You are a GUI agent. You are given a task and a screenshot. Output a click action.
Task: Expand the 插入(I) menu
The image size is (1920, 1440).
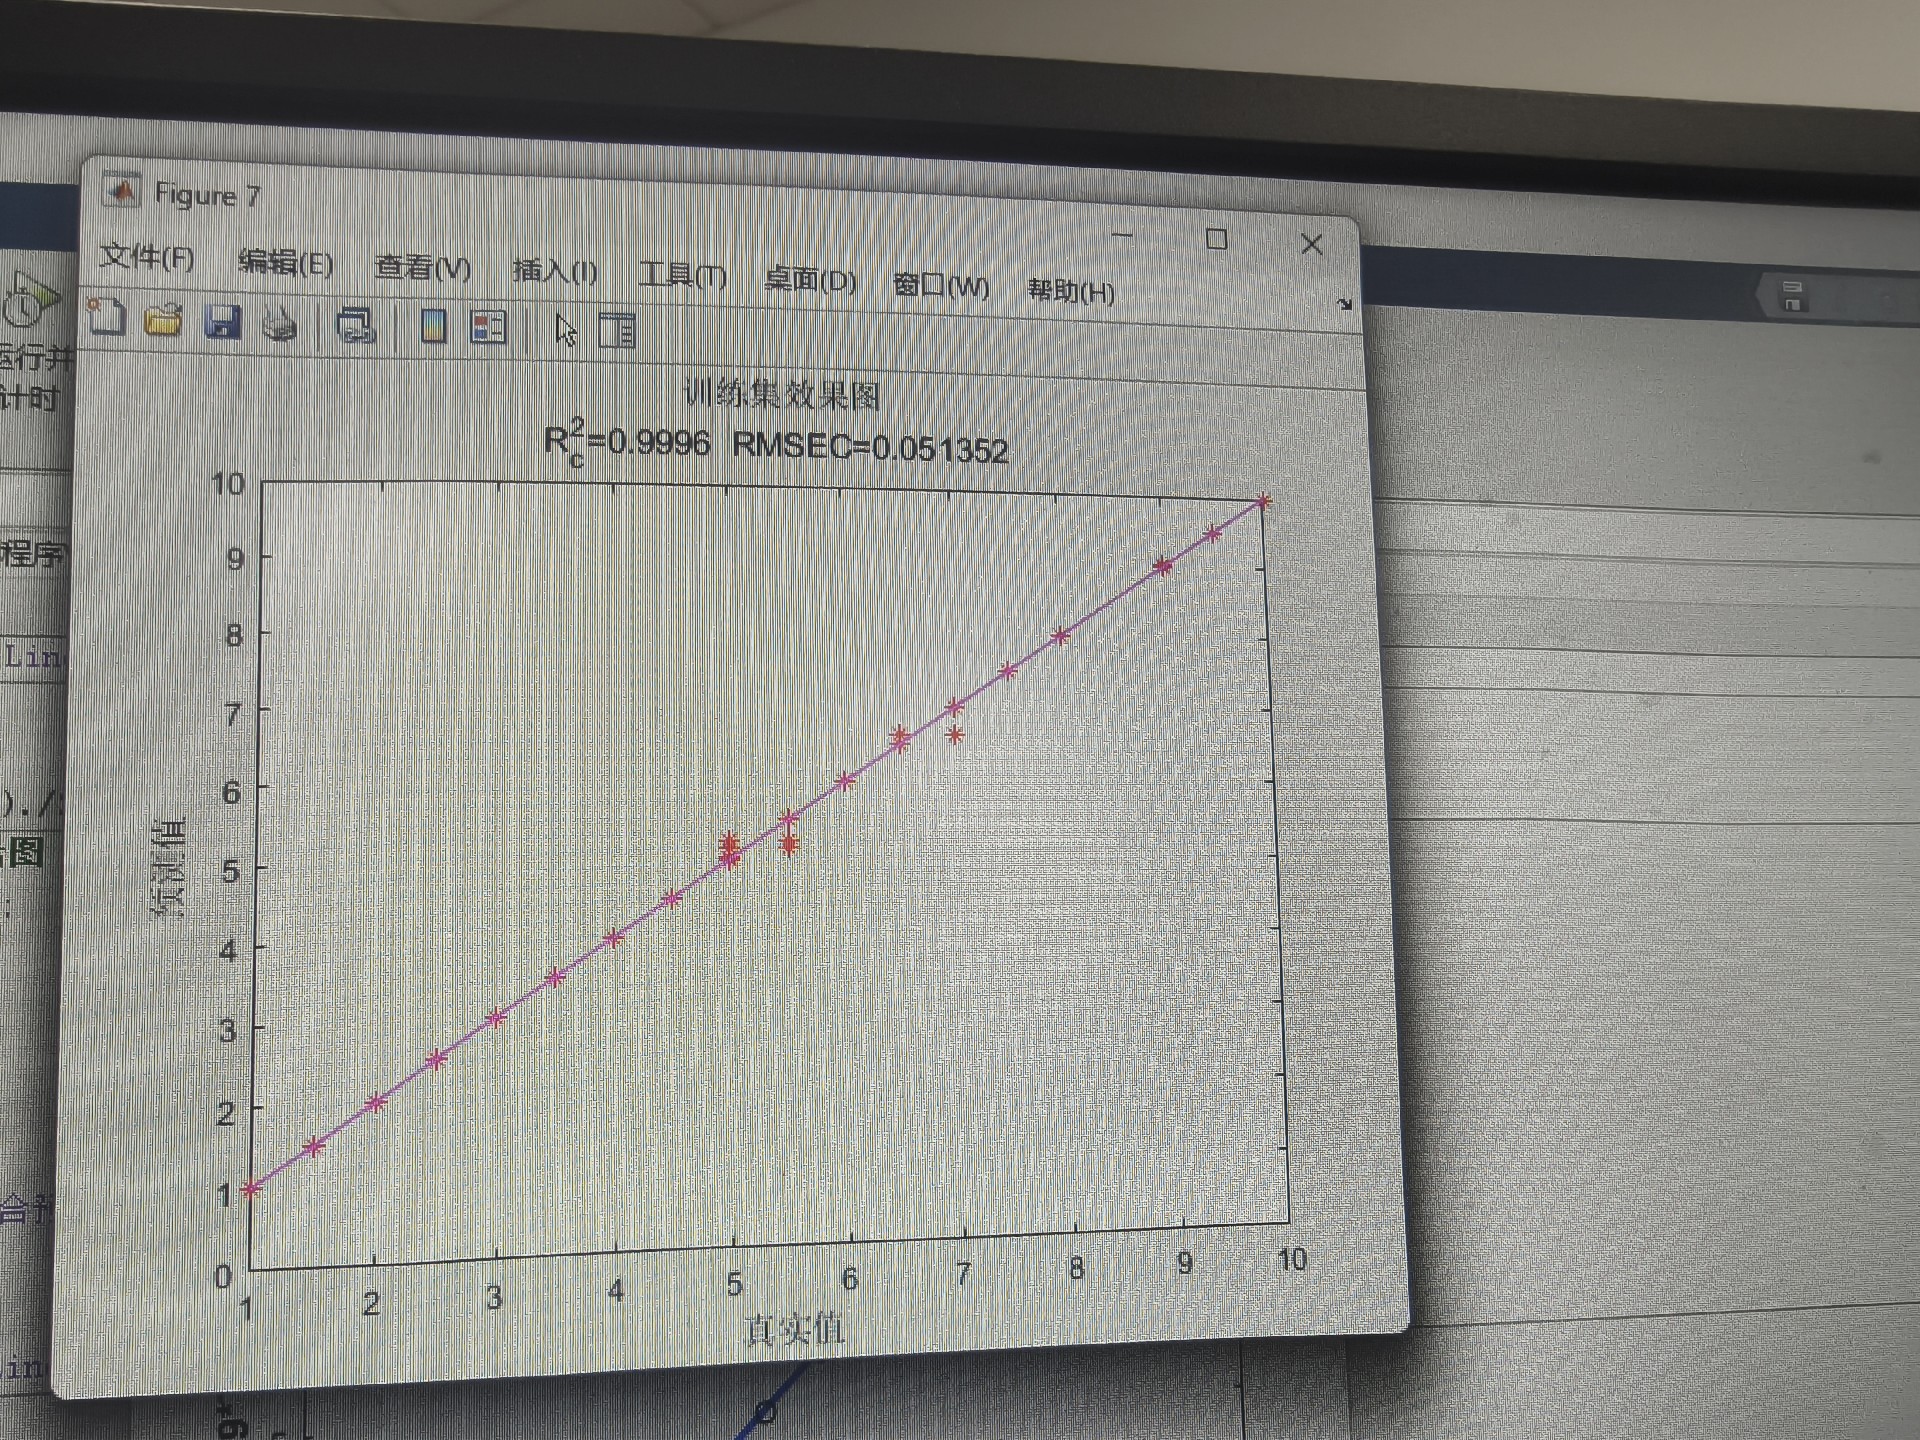pyautogui.click(x=555, y=272)
